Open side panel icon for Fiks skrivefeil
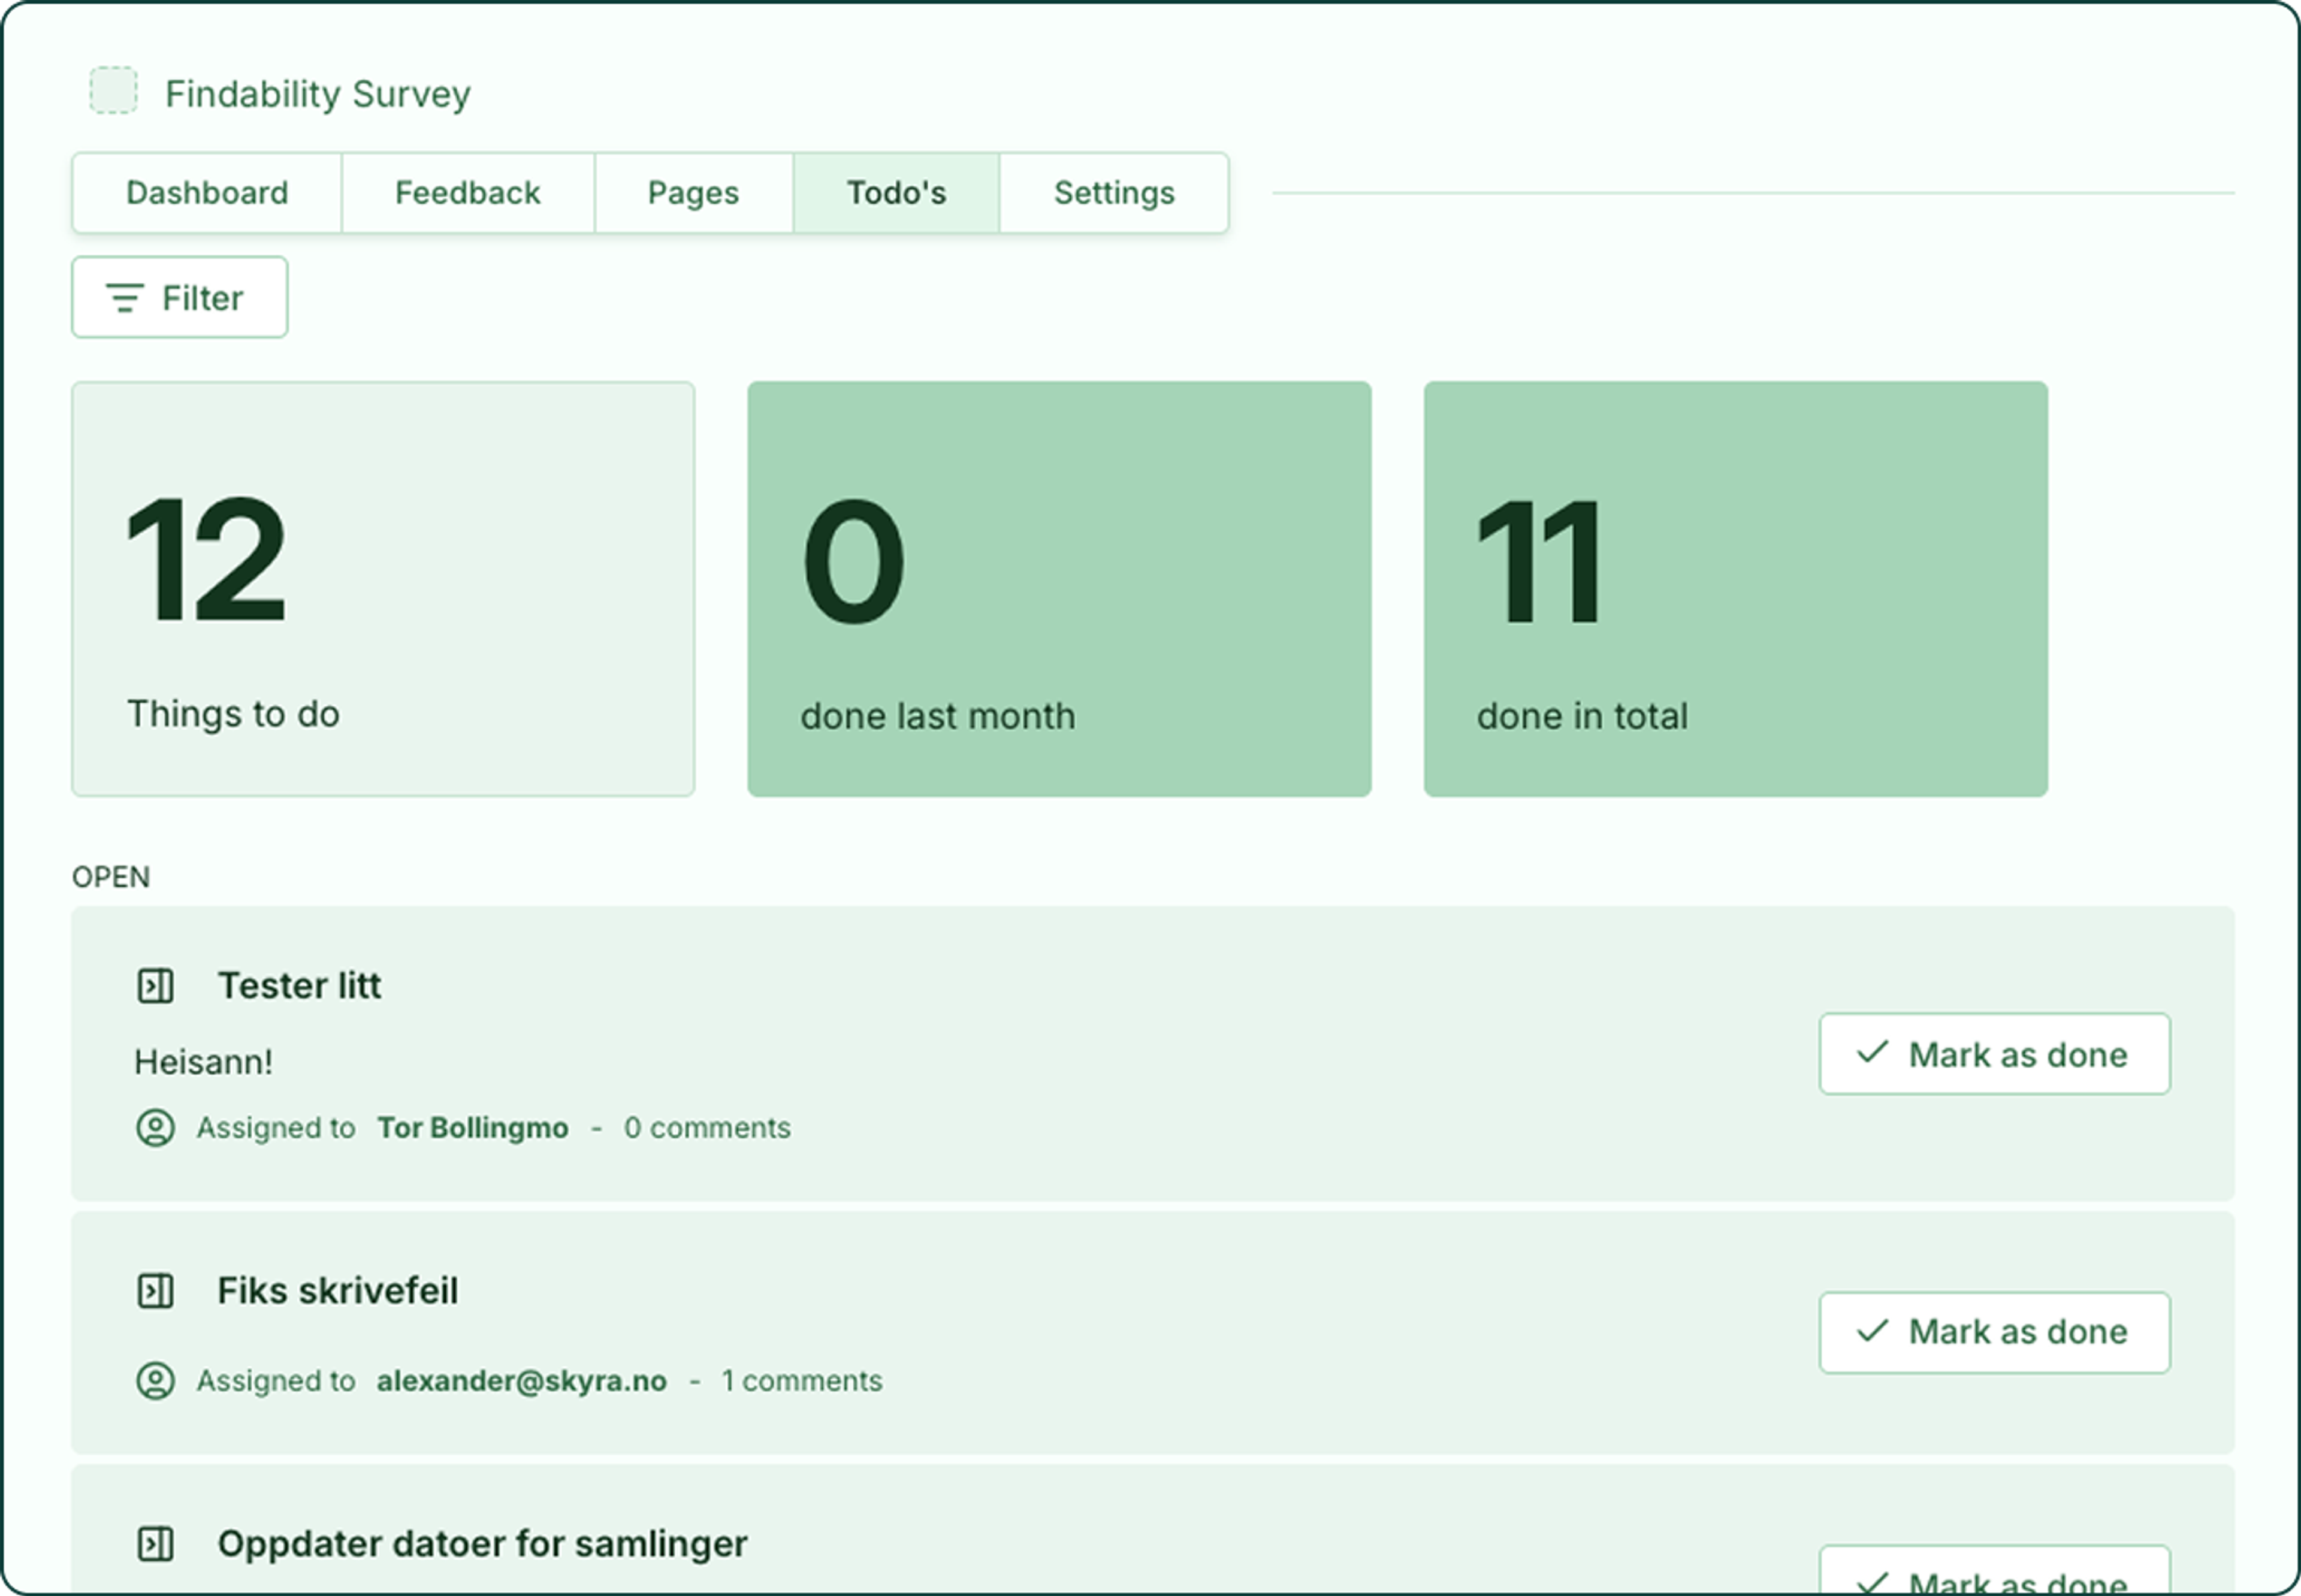Screen dimensions: 2301x1596 [x=155, y=1291]
